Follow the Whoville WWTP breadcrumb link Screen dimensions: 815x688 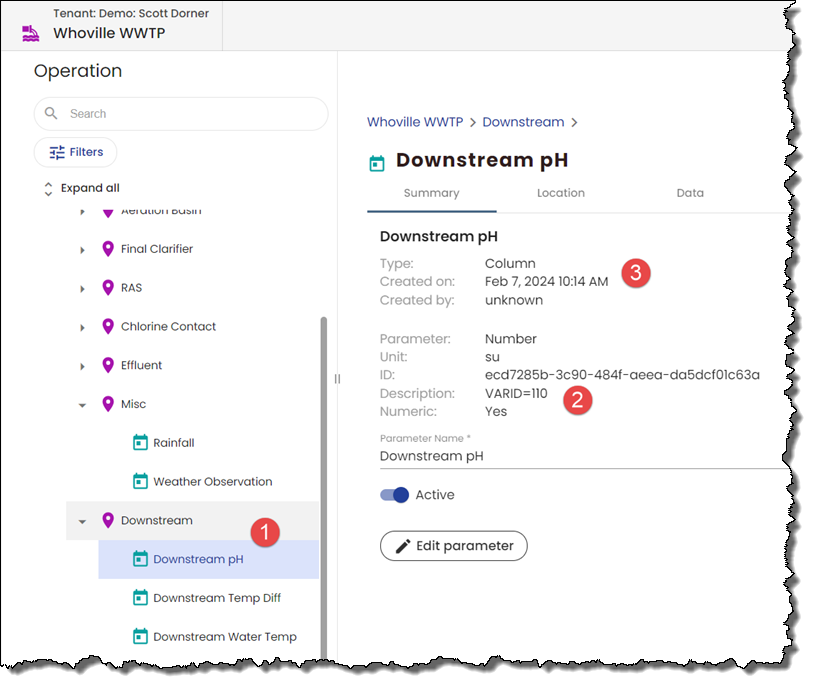coord(414,122)
